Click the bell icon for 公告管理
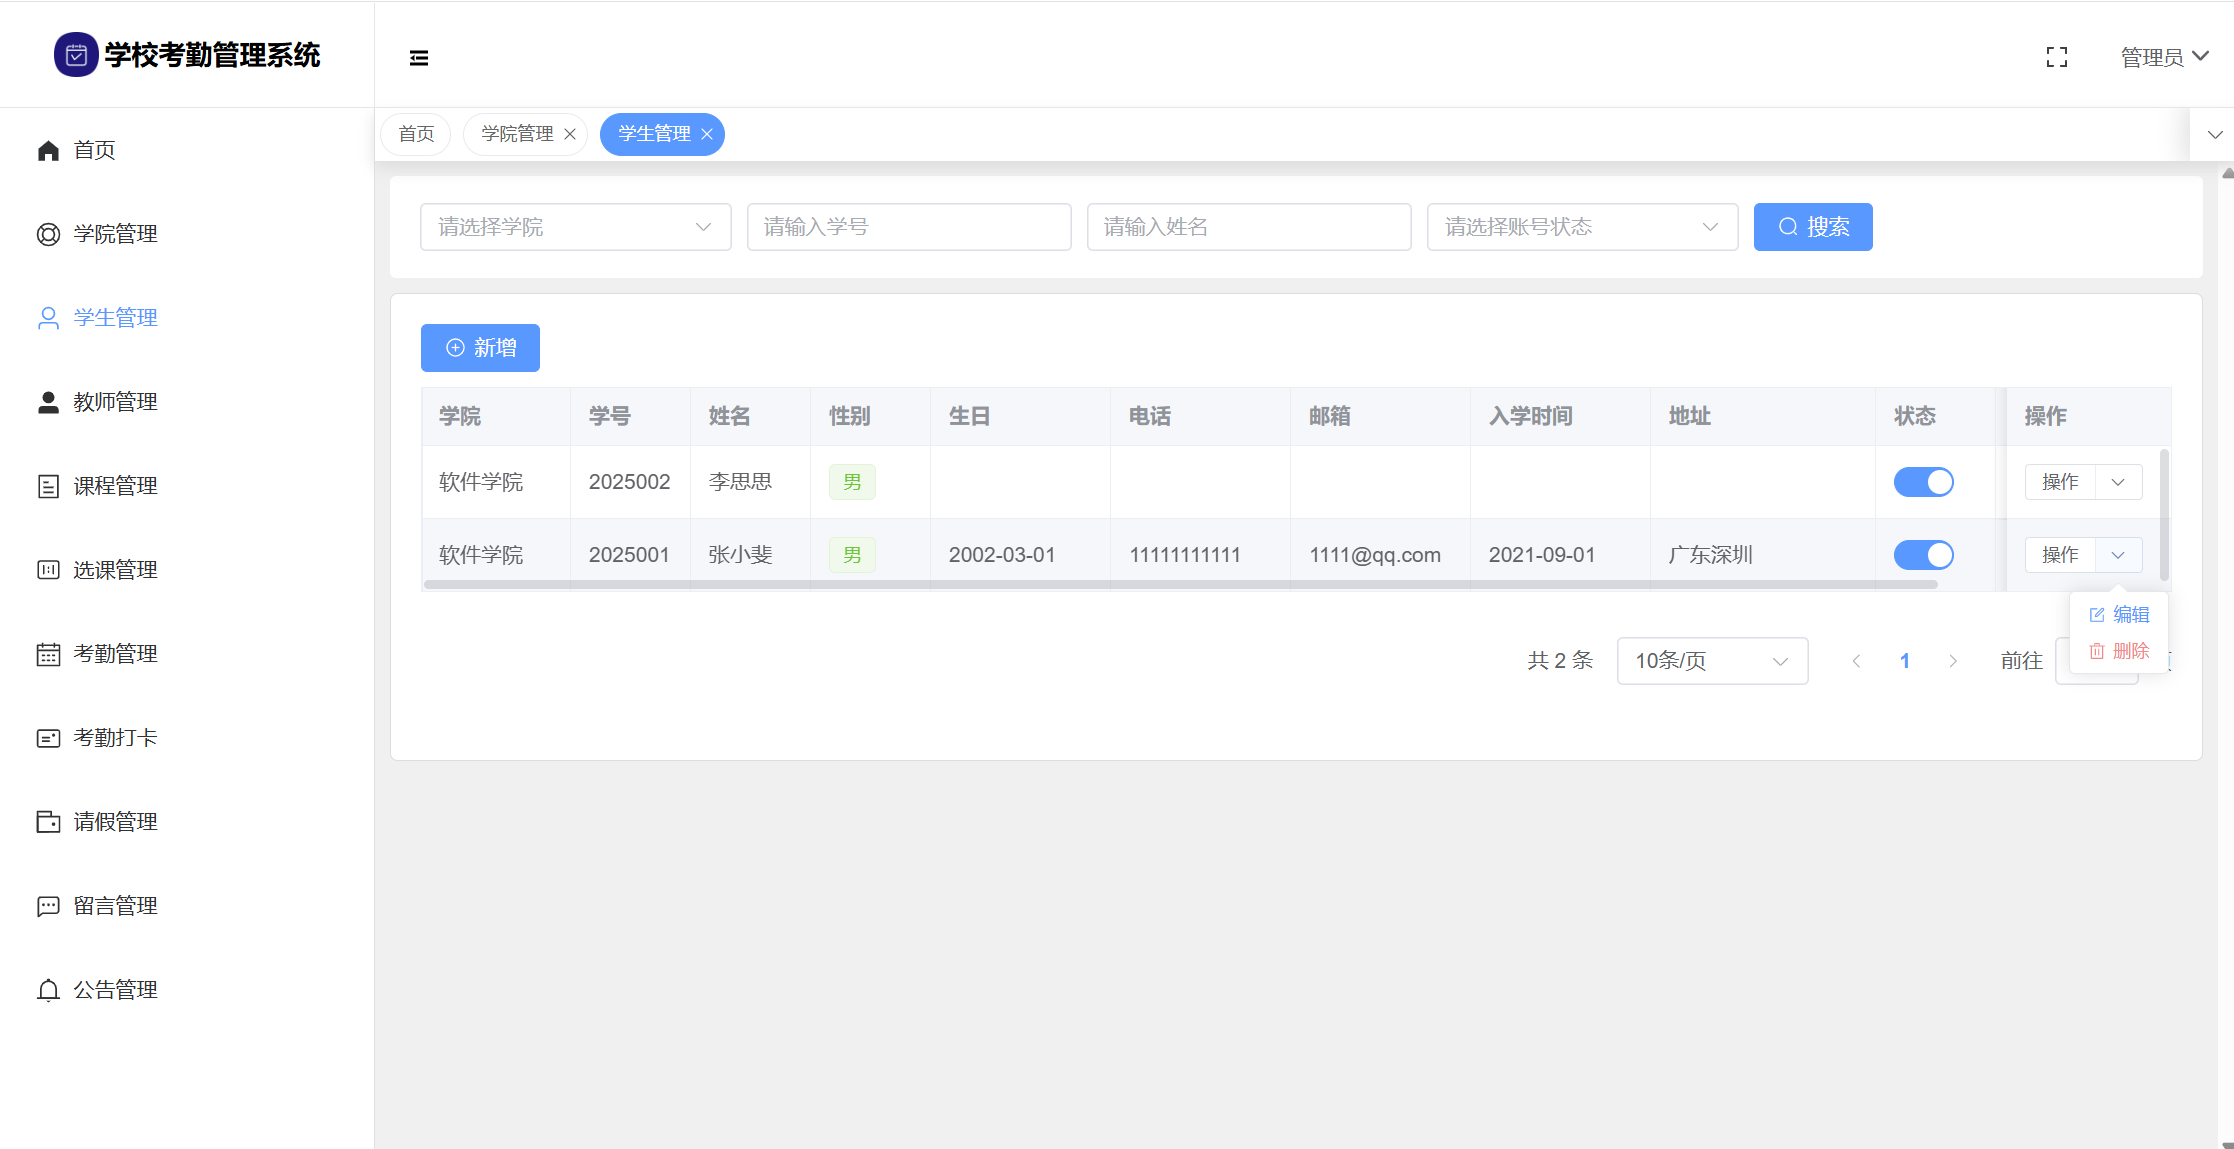The width and height of the screenshot is (2234, 1149). click(48, 990)
